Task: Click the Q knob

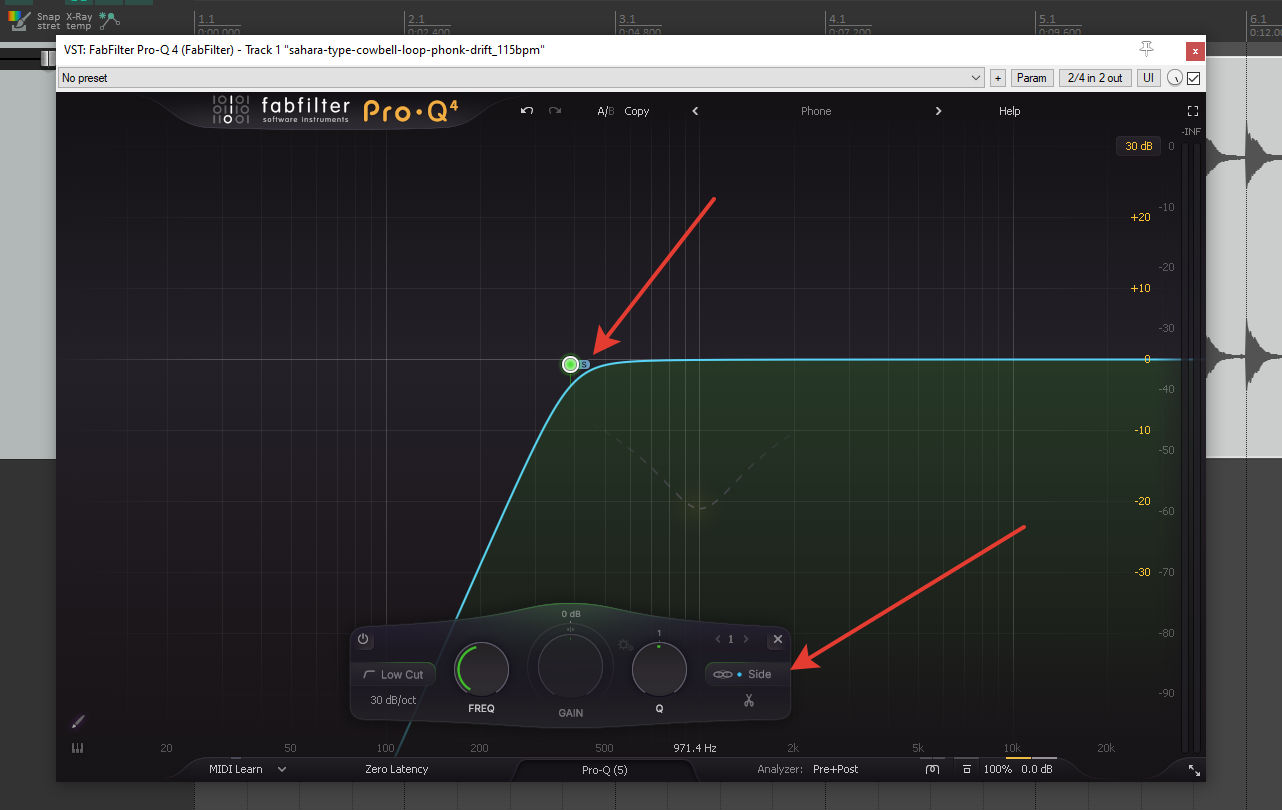Action: click(659, 669)
